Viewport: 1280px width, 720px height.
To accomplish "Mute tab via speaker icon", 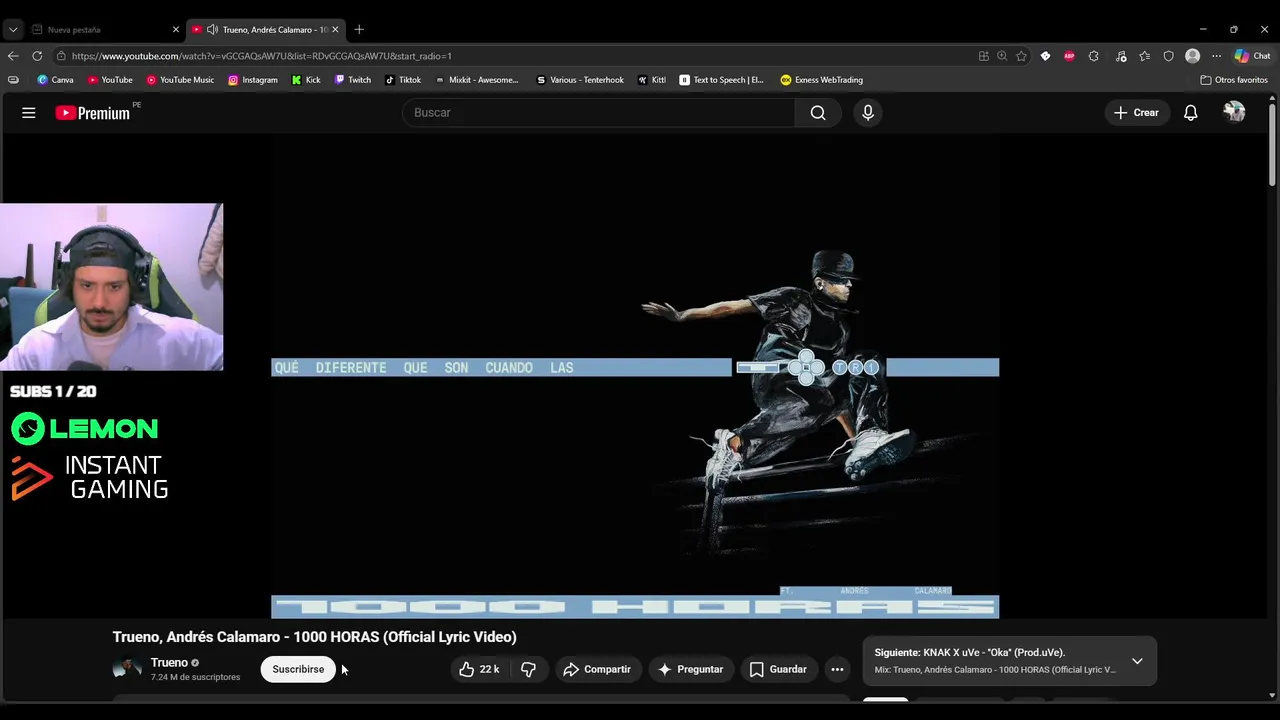I will click(212, 30).
